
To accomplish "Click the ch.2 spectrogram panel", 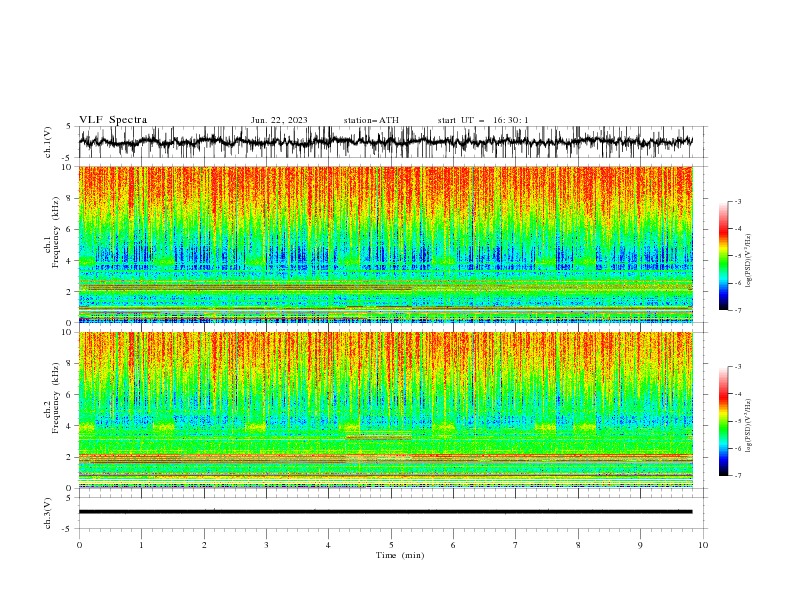I will [385, 410].
